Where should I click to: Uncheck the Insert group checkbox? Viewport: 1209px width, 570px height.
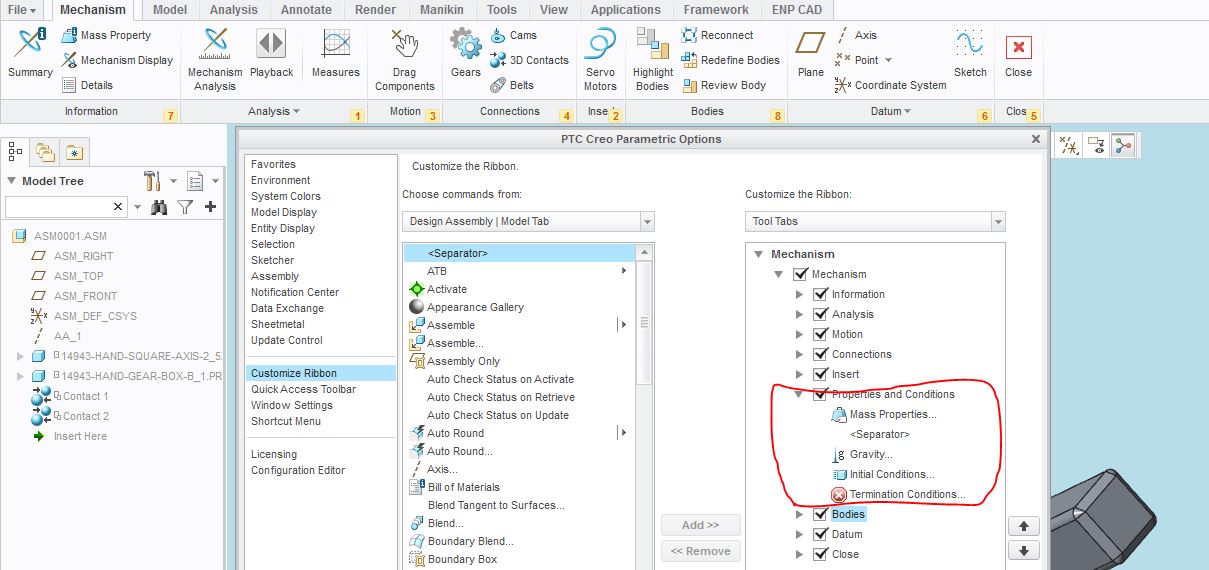820,374
